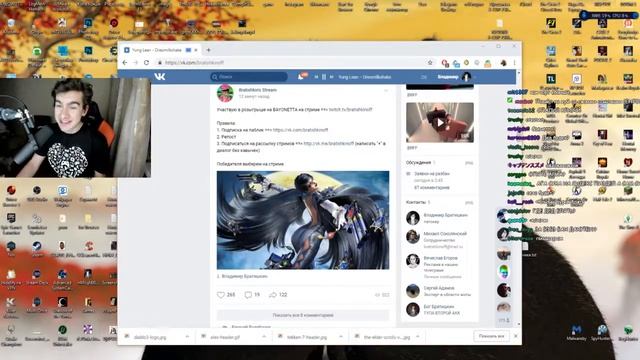Open downloaded file tekken-7-header.jpg
The width and height of the screenshot is (640, 360).
pyautogui.click(x=307, y=337)
